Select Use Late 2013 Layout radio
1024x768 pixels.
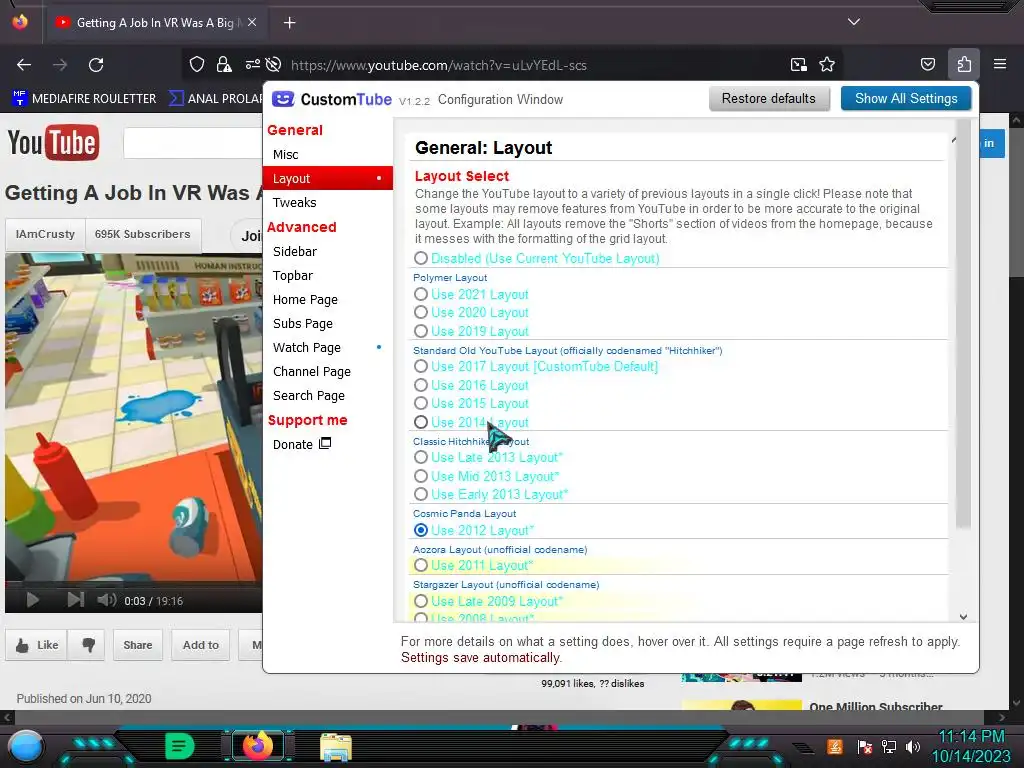point(421,458)
